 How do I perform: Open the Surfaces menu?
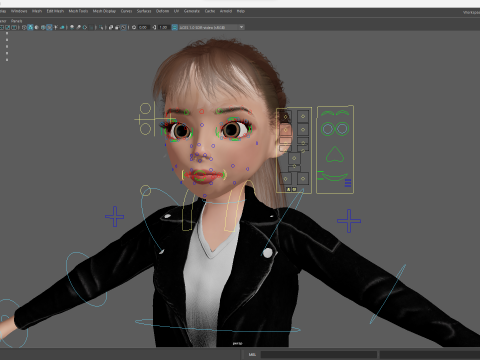pos(144,11)
